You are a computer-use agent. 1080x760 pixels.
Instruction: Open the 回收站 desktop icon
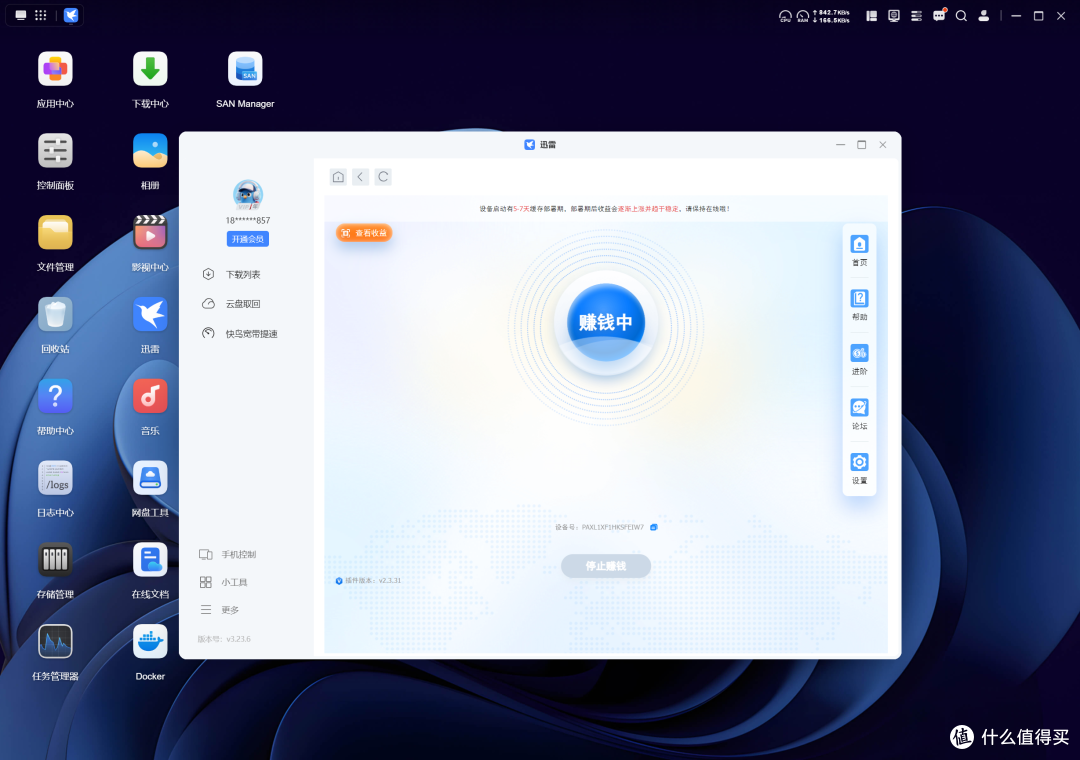click(55, 315)
